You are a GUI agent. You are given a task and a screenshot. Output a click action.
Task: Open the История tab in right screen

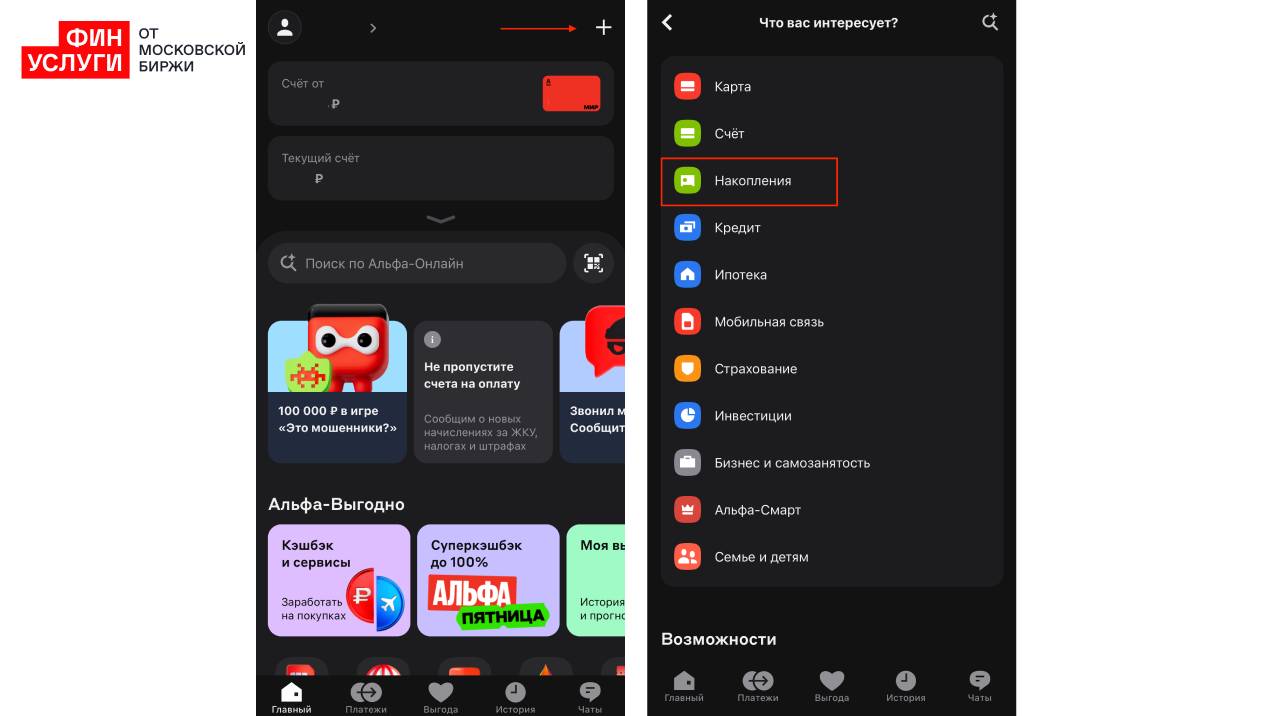point(905,686)
